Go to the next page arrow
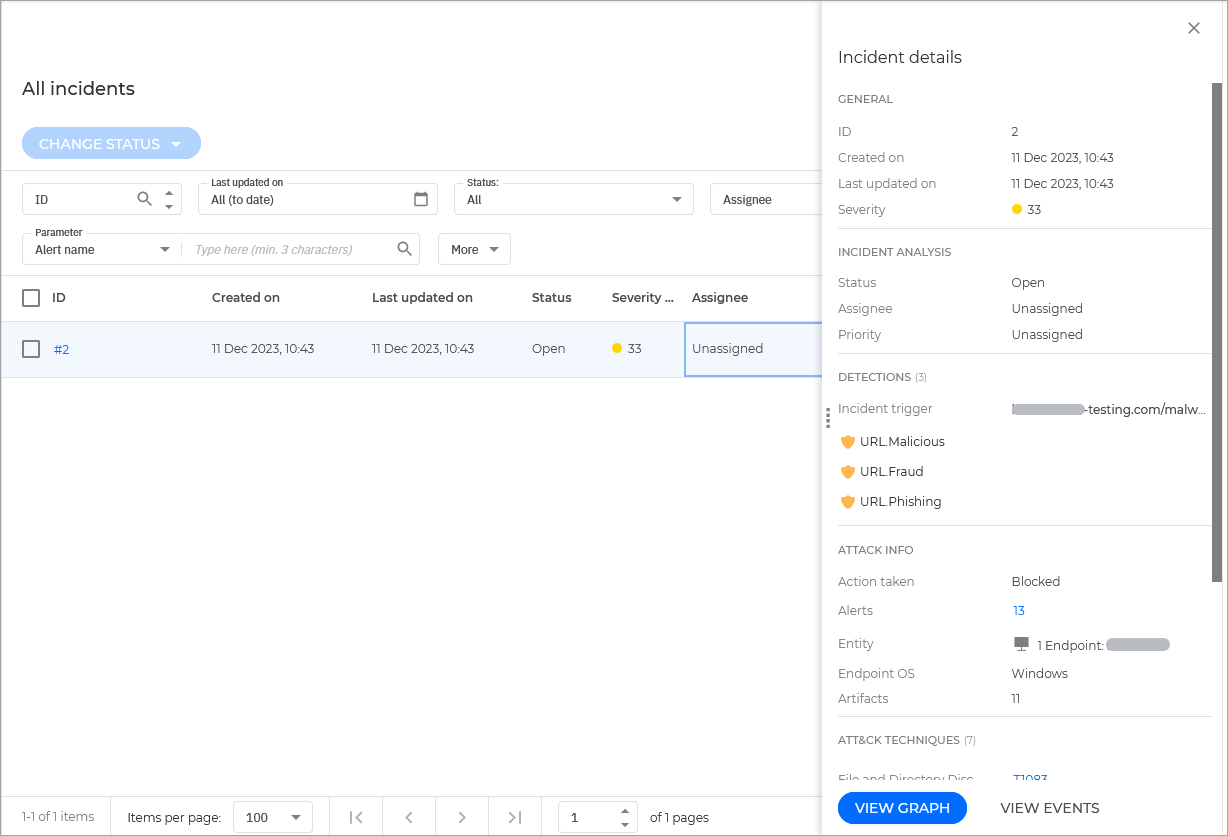 point(461,817)
